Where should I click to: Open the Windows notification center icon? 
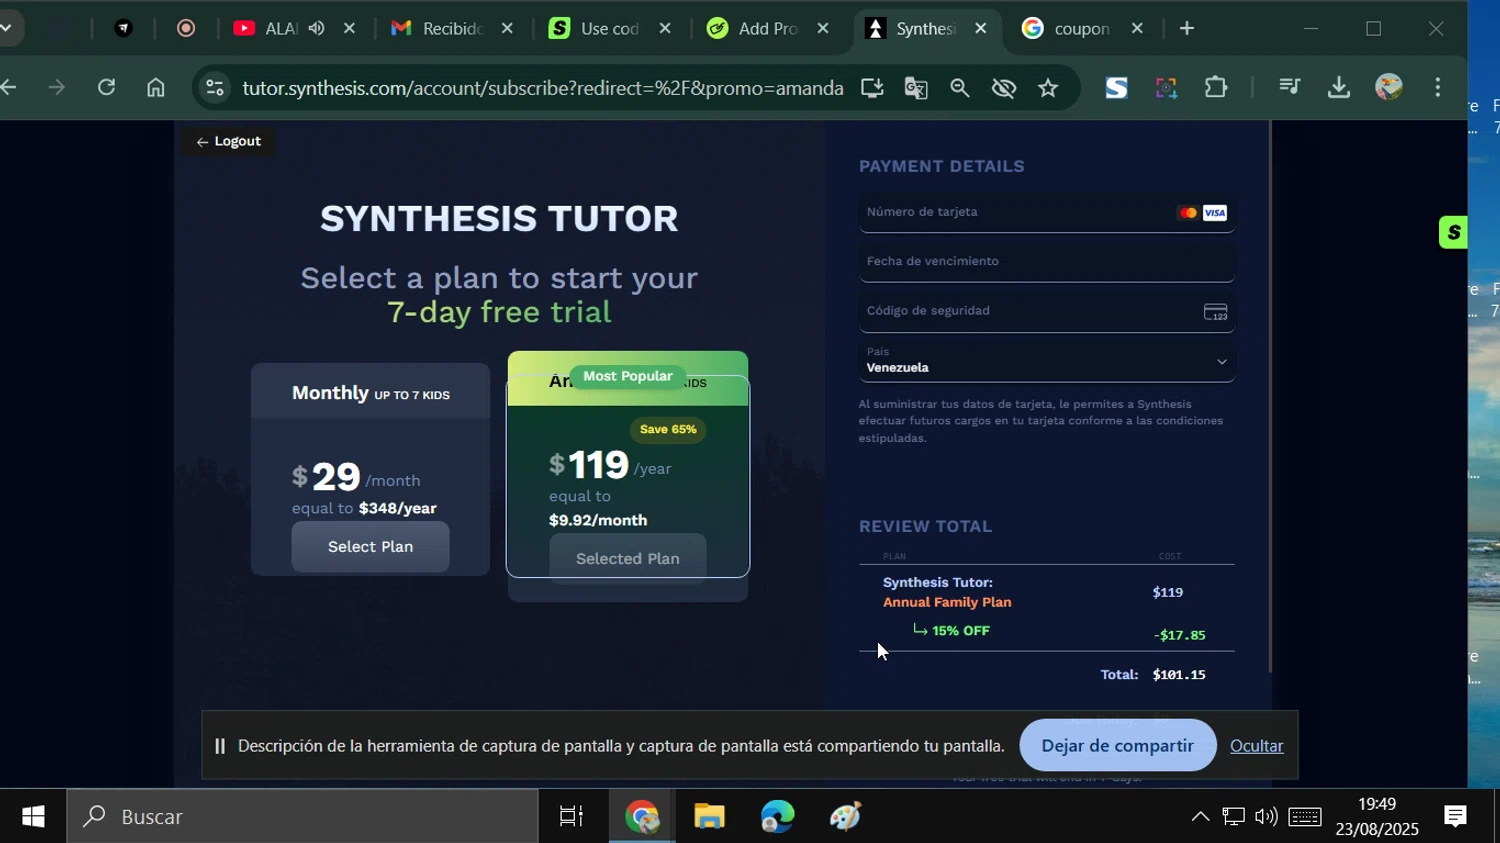[x=1455, y=816]
